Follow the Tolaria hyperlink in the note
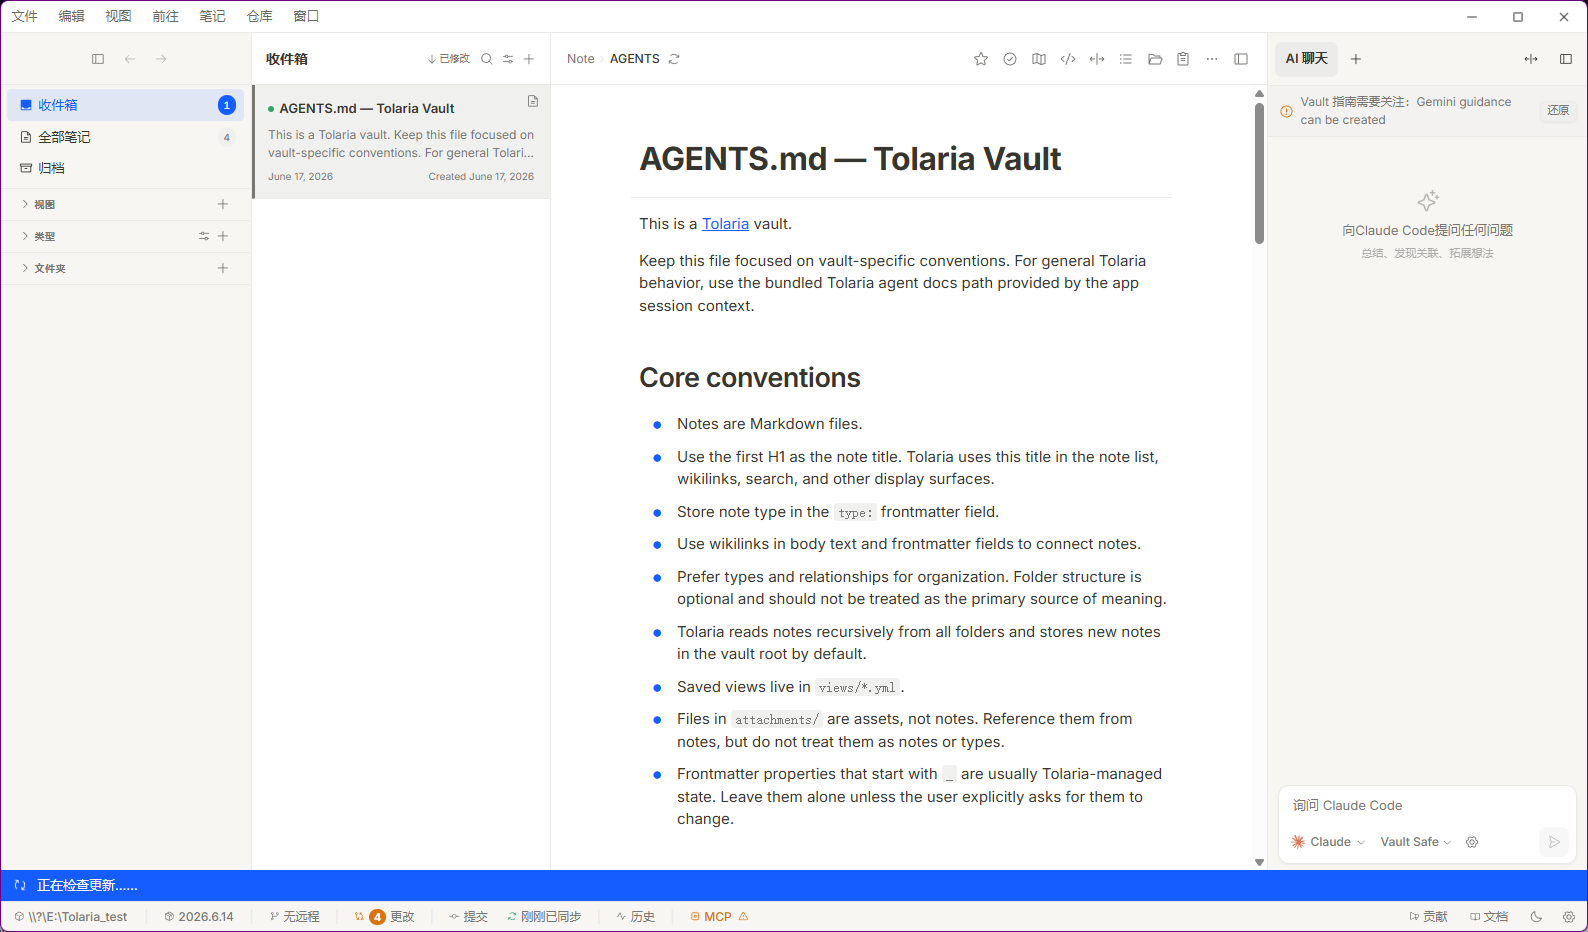 (x=725, y=224)
